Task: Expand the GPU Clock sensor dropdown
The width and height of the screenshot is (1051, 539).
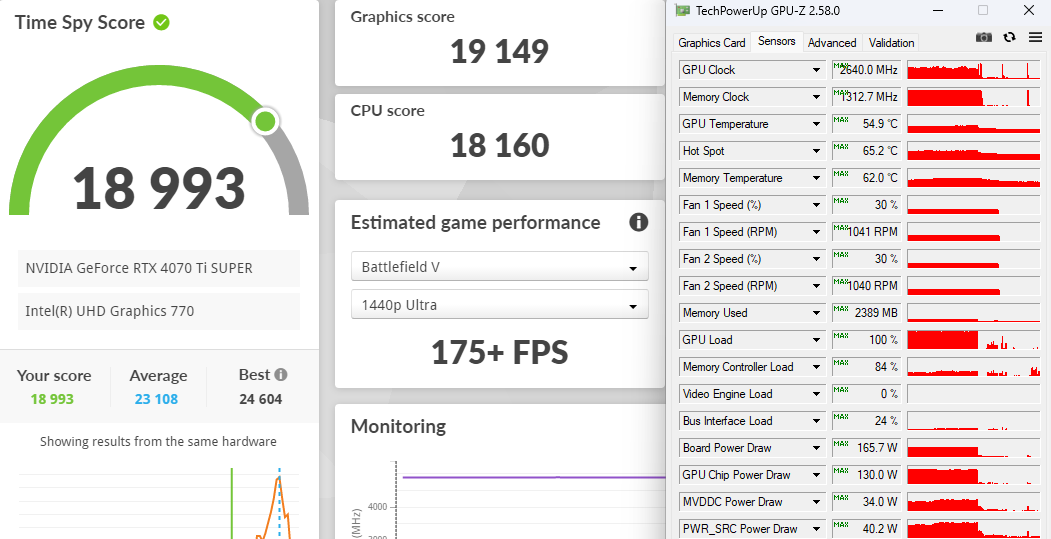Action: 816,70
